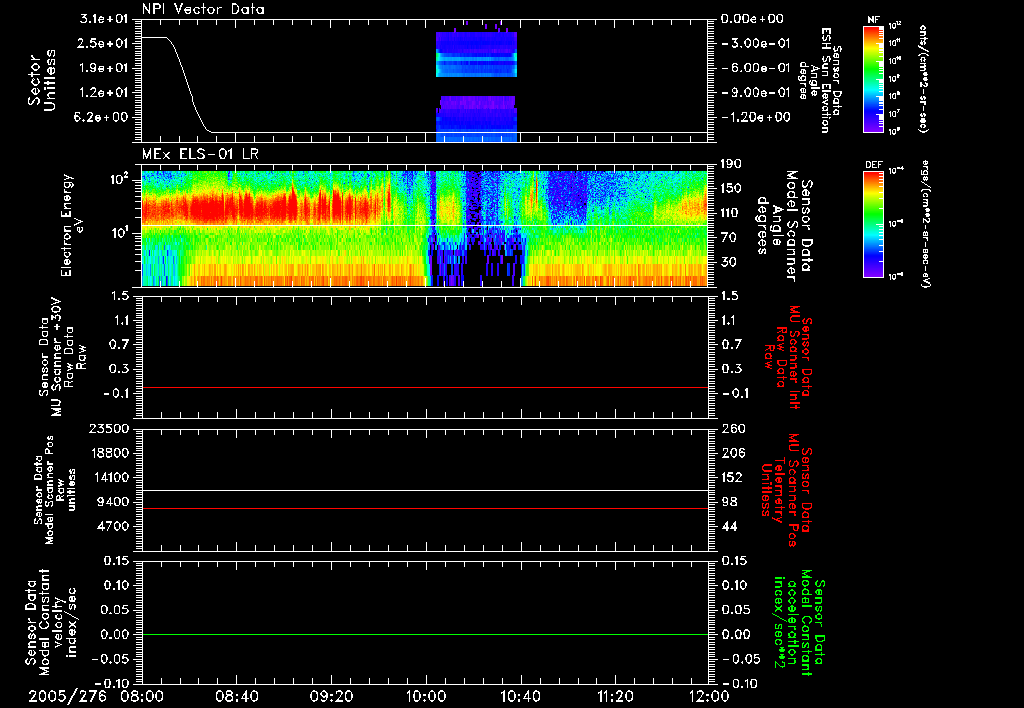Screen dimensions: 1024x708
Task: Click the "08:40" time axis label
Action: (x=236, y=696)
